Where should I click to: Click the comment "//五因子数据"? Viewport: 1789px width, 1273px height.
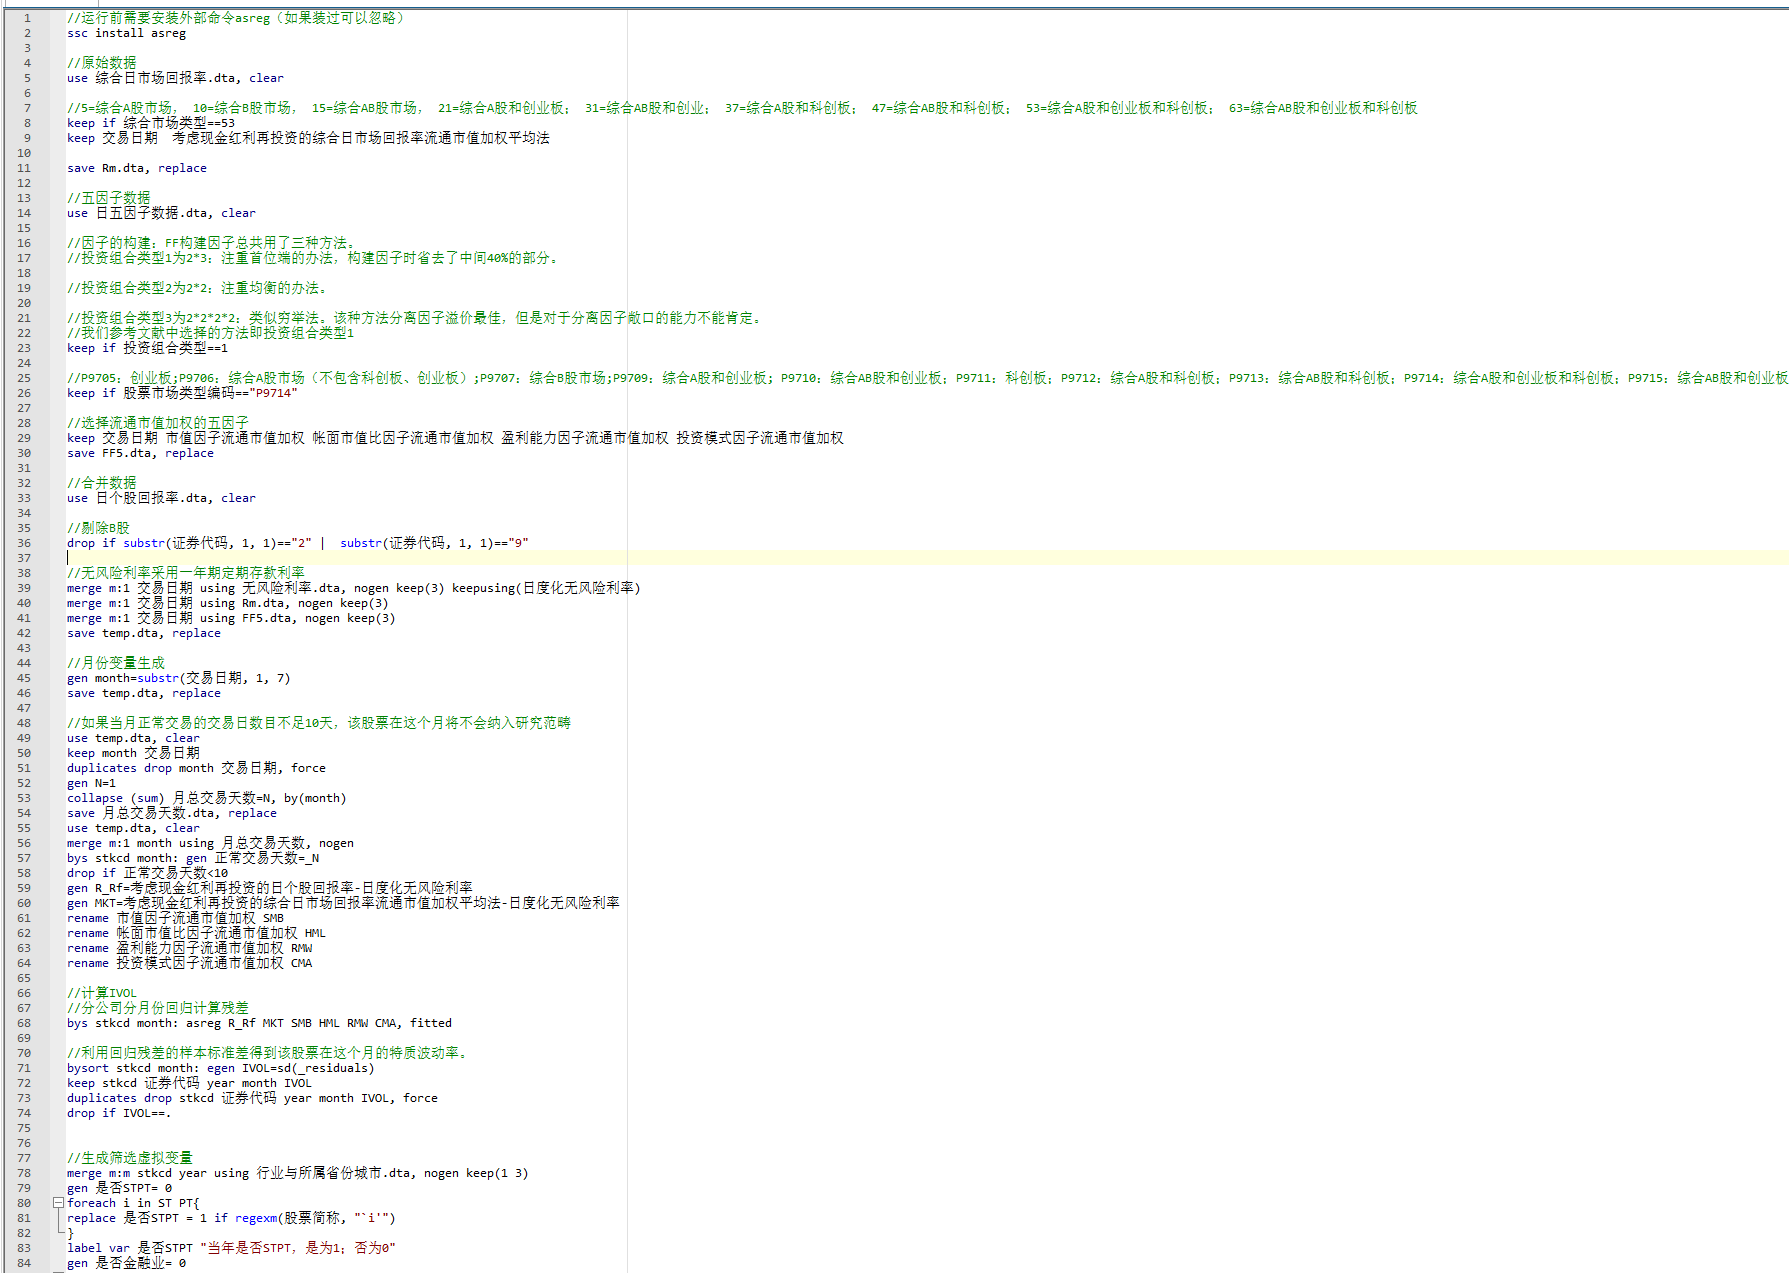108,198
